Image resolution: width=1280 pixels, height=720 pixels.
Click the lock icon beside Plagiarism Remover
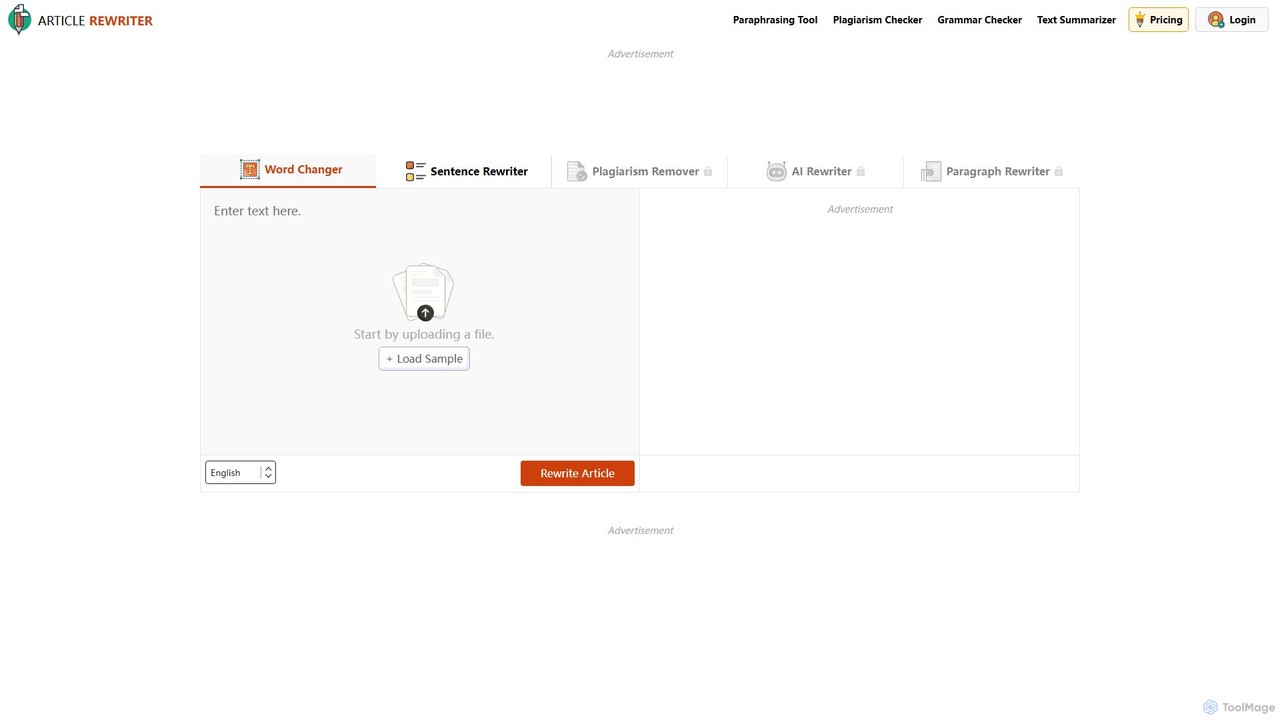[x=708, y=171]
